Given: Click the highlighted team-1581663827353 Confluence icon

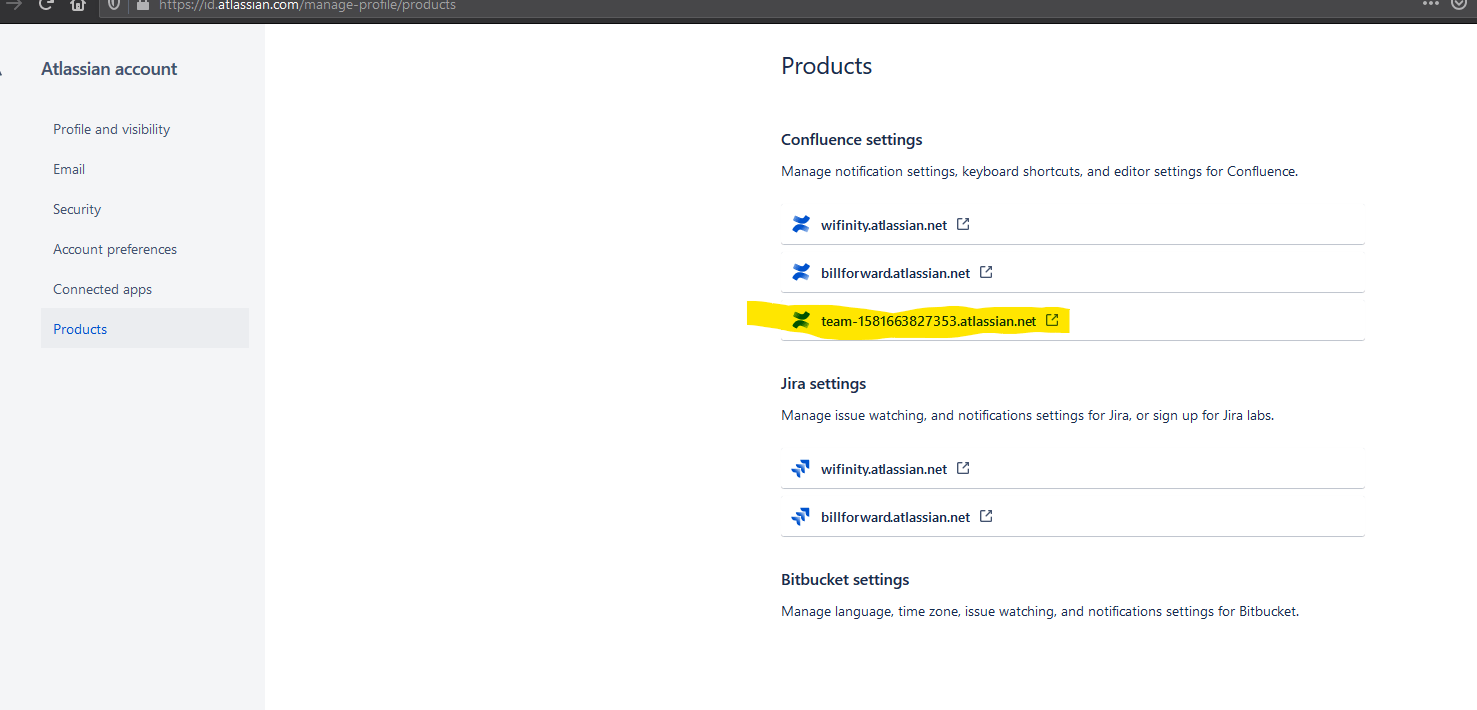Looking at the screenshot, I should coord(800,321).
